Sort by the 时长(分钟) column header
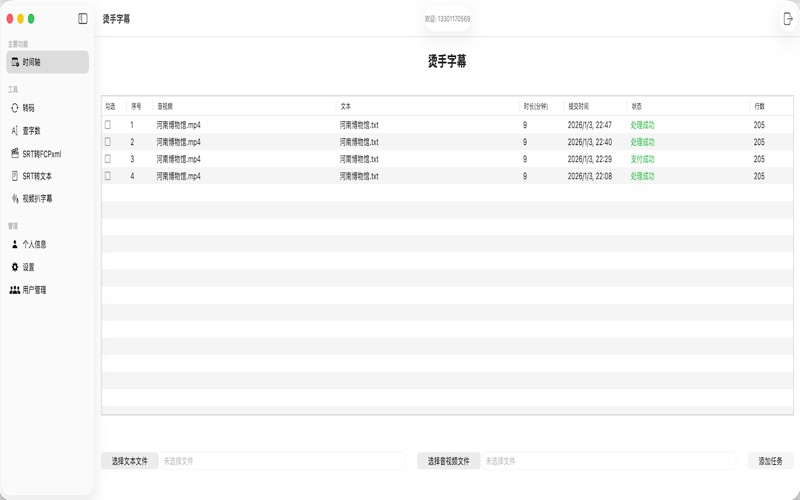Screen dimensions: 800x500 [536, 107]
